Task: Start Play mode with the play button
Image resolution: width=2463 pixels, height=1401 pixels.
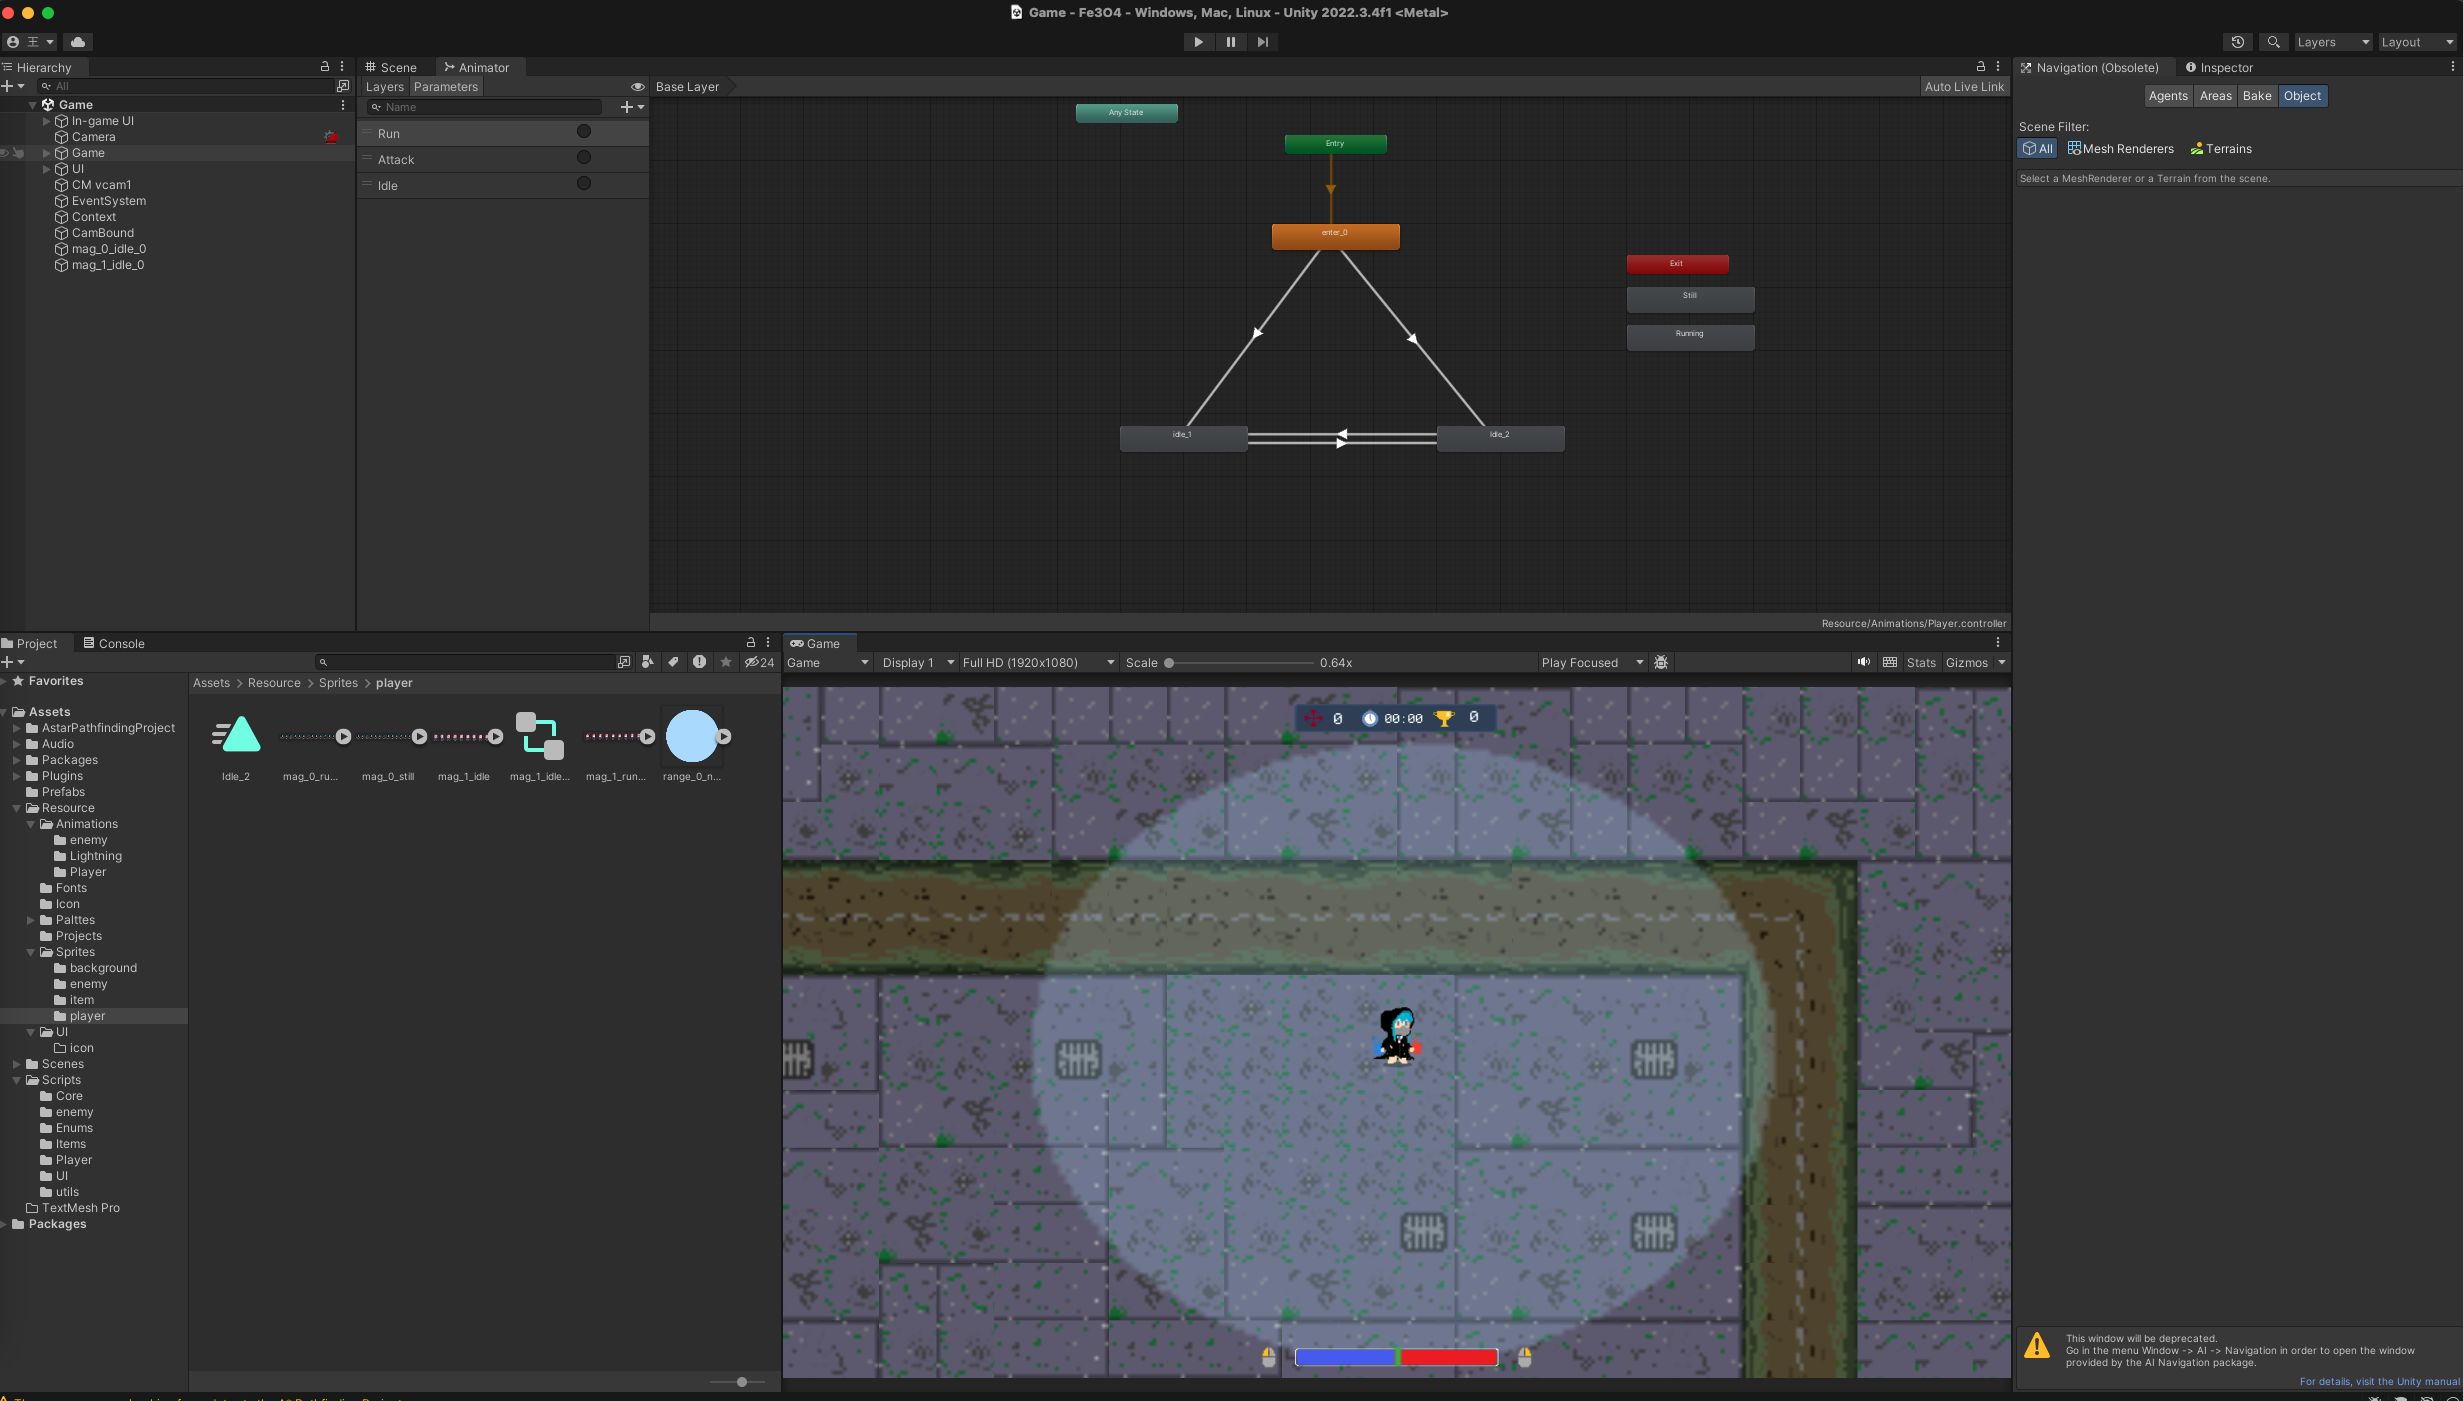Action: 1198,42
